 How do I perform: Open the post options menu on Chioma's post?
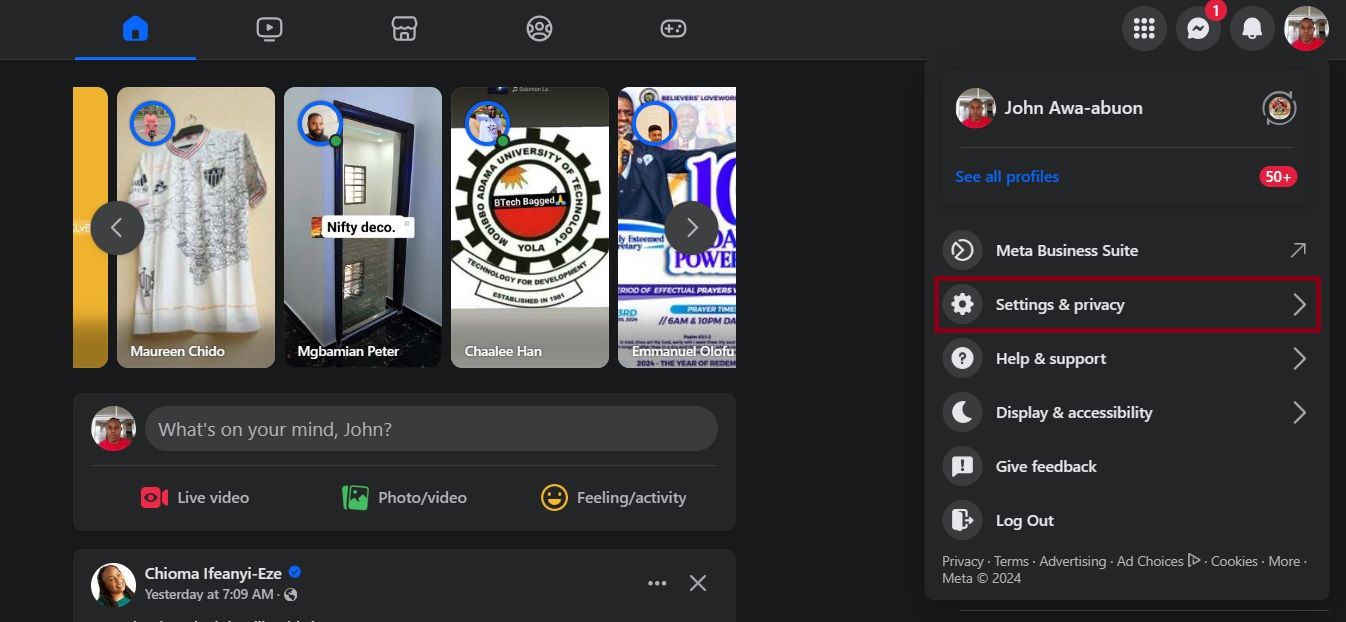[x=657, y=583]
